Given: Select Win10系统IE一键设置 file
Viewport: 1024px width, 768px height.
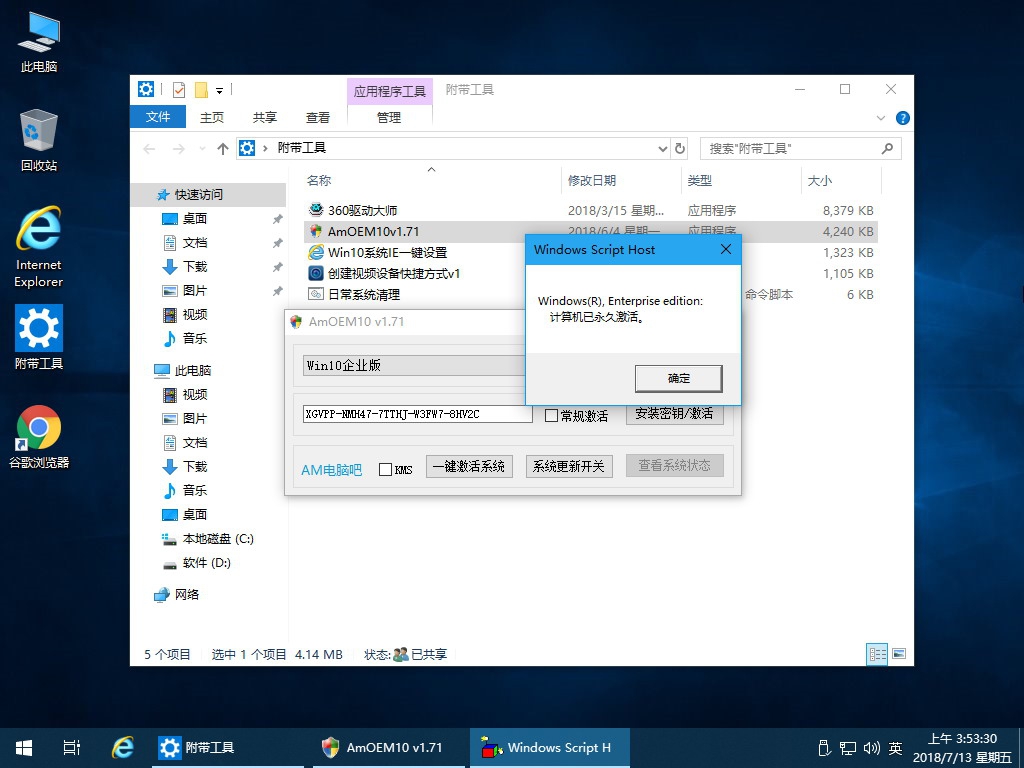Looking at the screenshot, I should click(x=387, y=252).
